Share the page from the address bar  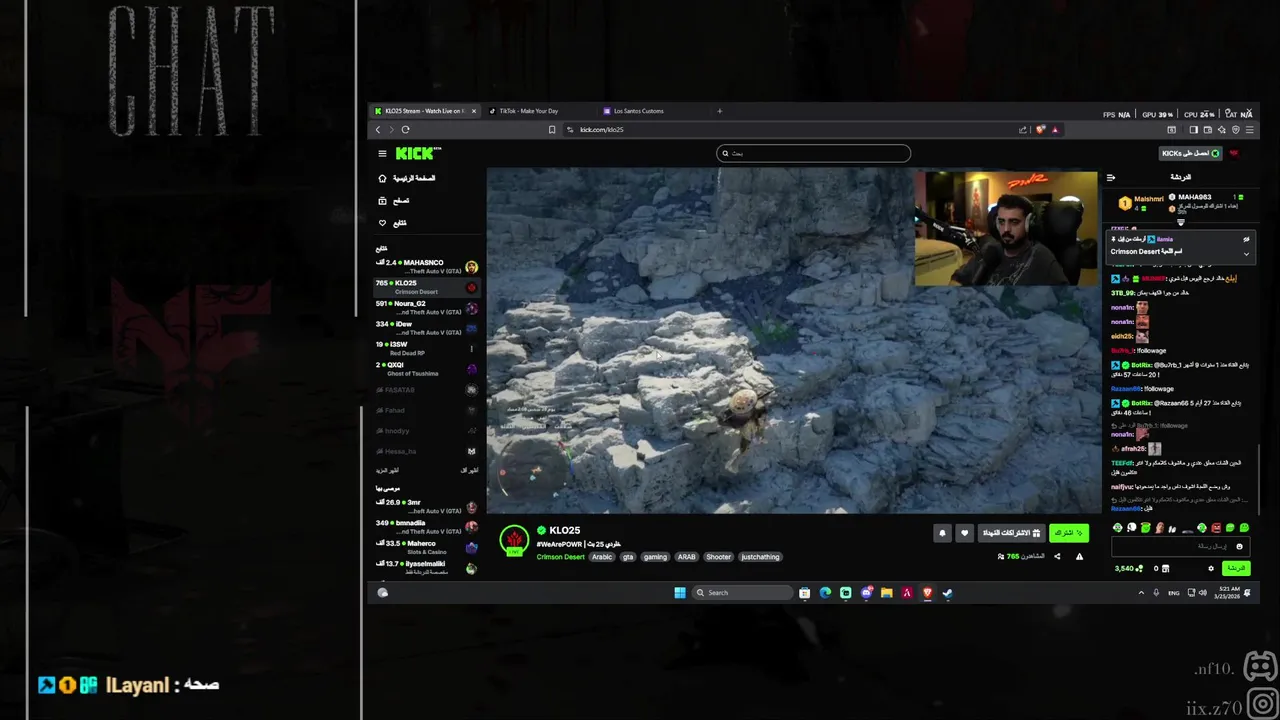(1022, 129)
